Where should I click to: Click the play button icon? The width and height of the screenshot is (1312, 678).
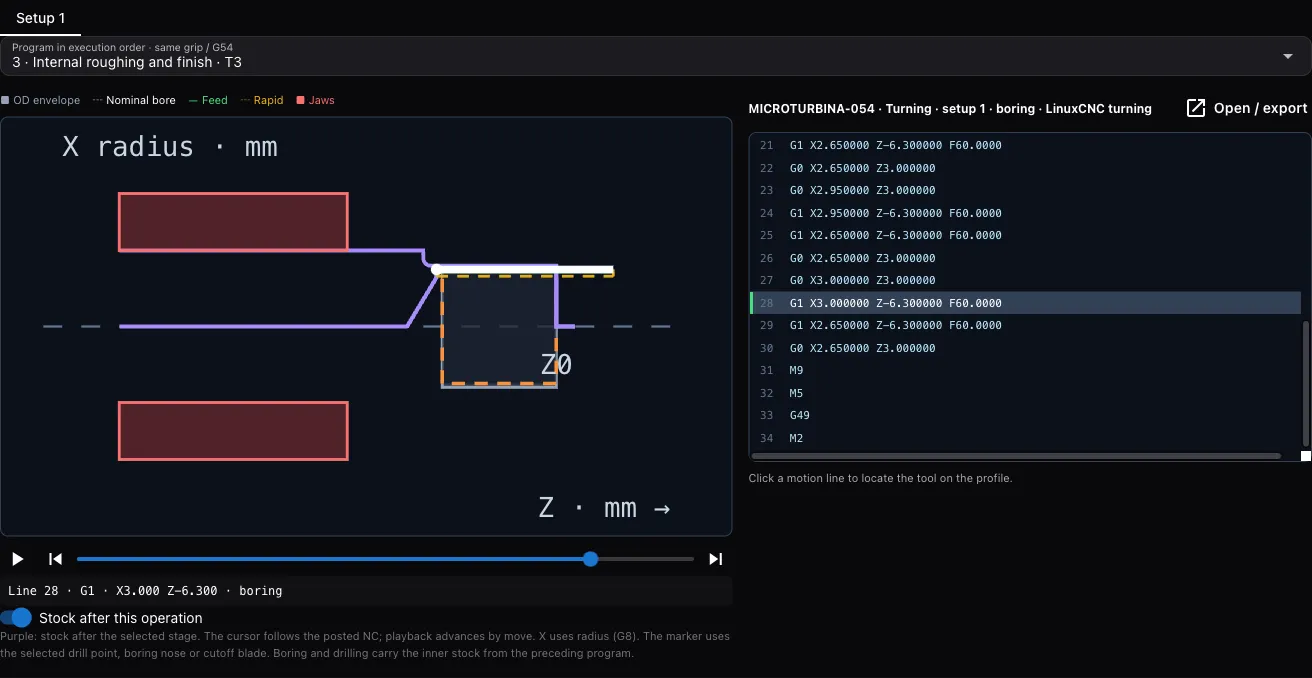(x=18, y=559)
